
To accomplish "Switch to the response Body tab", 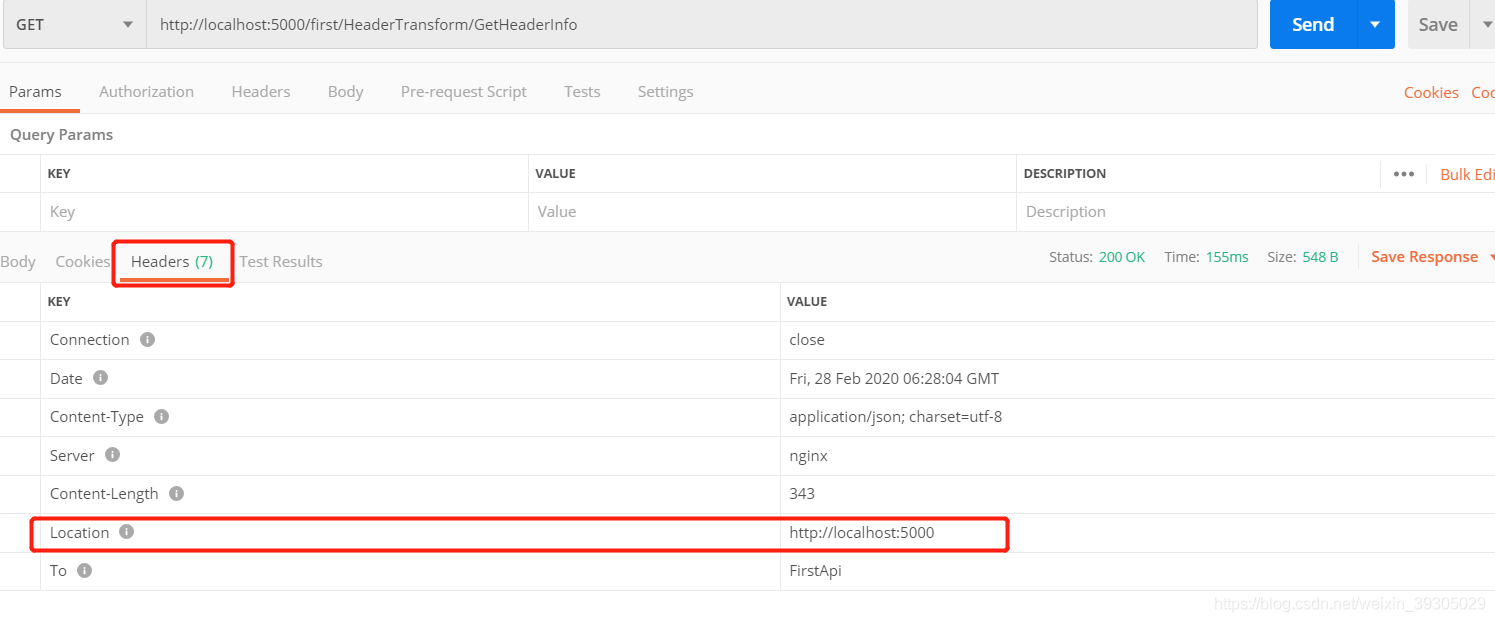I will (18, 262).
